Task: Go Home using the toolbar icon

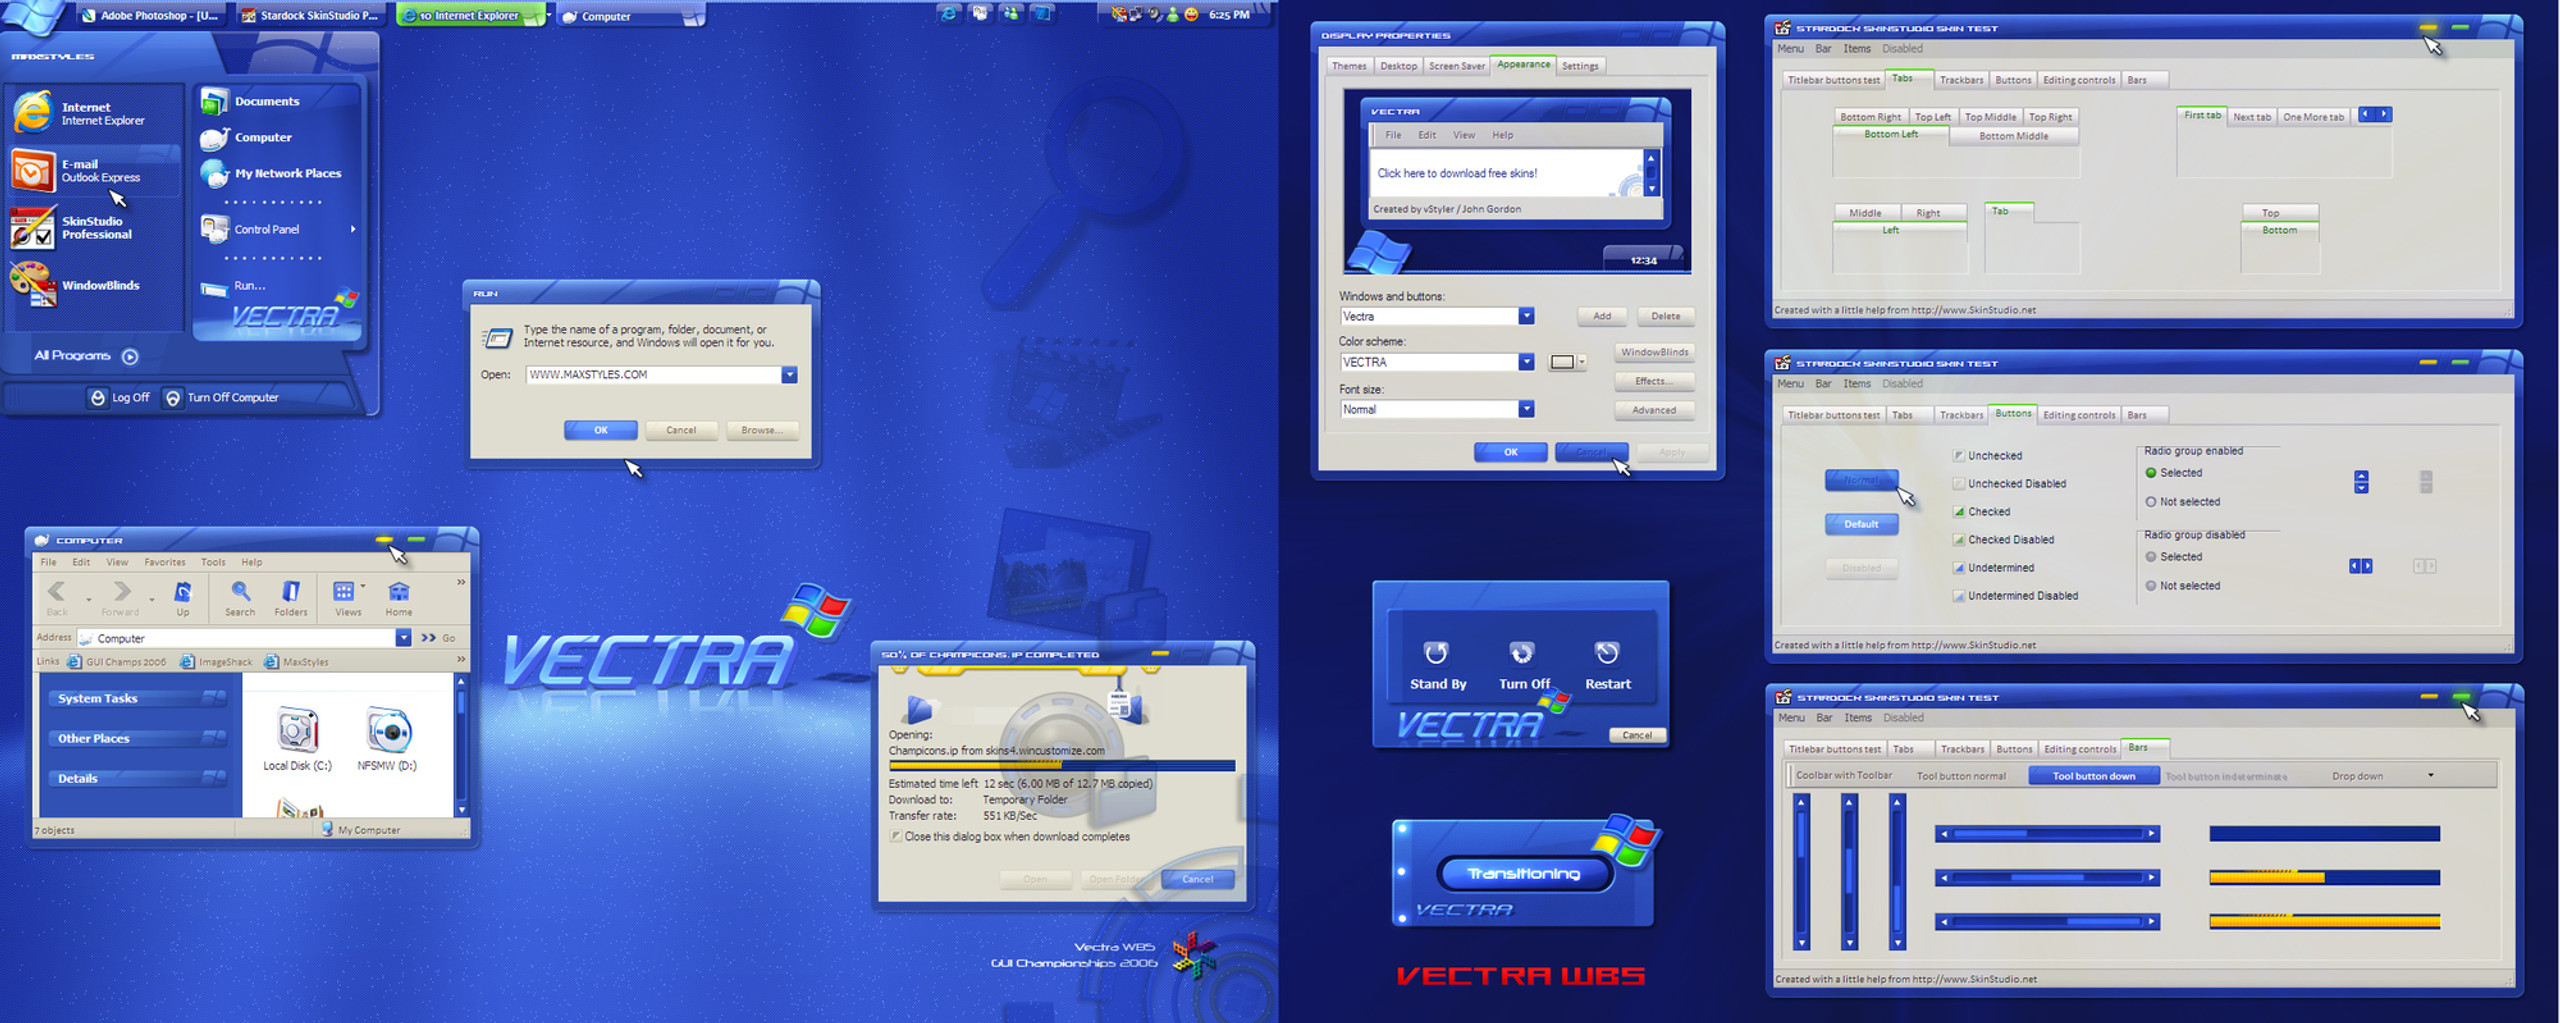Action: tap(399, 597)
